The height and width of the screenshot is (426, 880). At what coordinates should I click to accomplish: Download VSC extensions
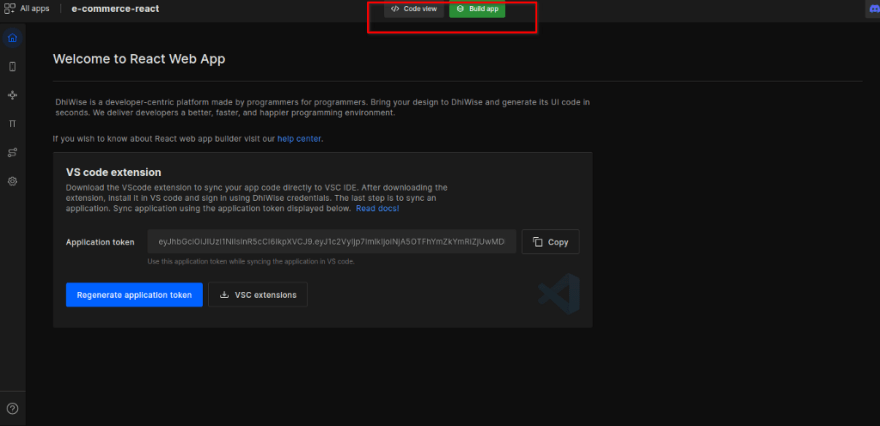(258, 295)
